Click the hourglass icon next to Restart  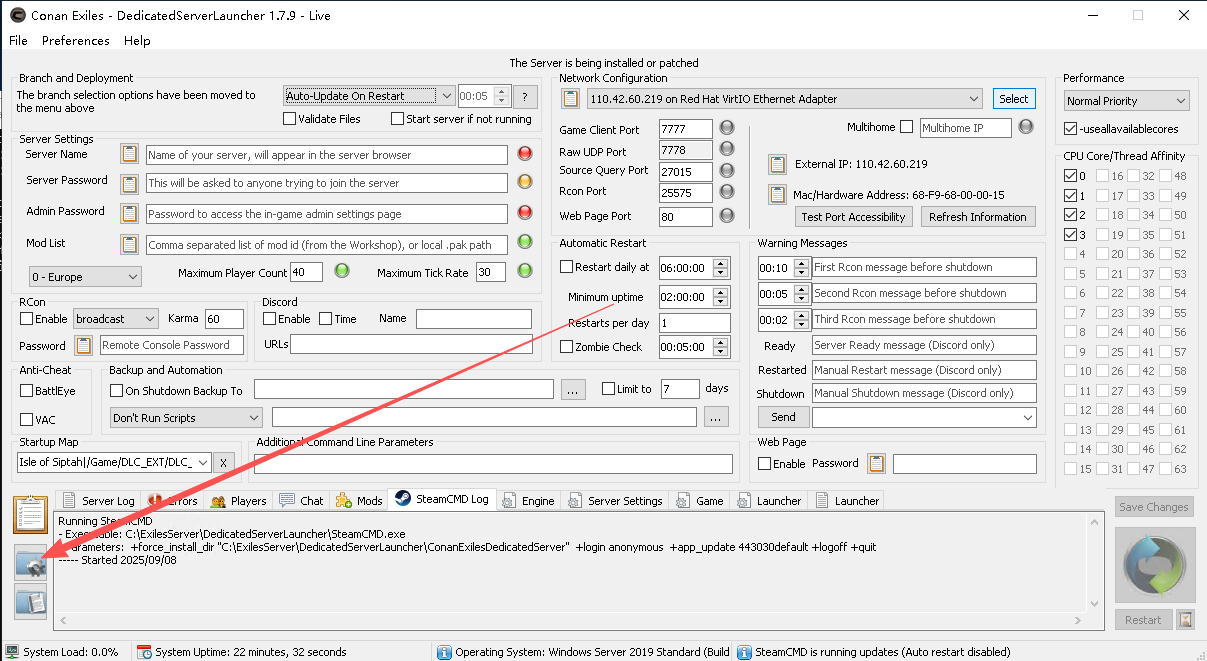pos(1185,620)
